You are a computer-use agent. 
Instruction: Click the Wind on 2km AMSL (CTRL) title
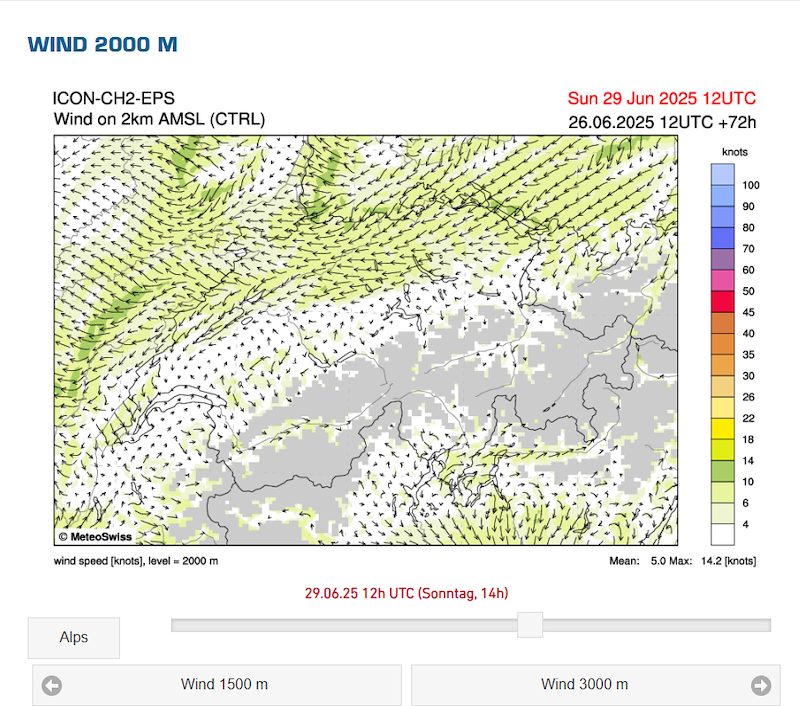pos(159,119)
